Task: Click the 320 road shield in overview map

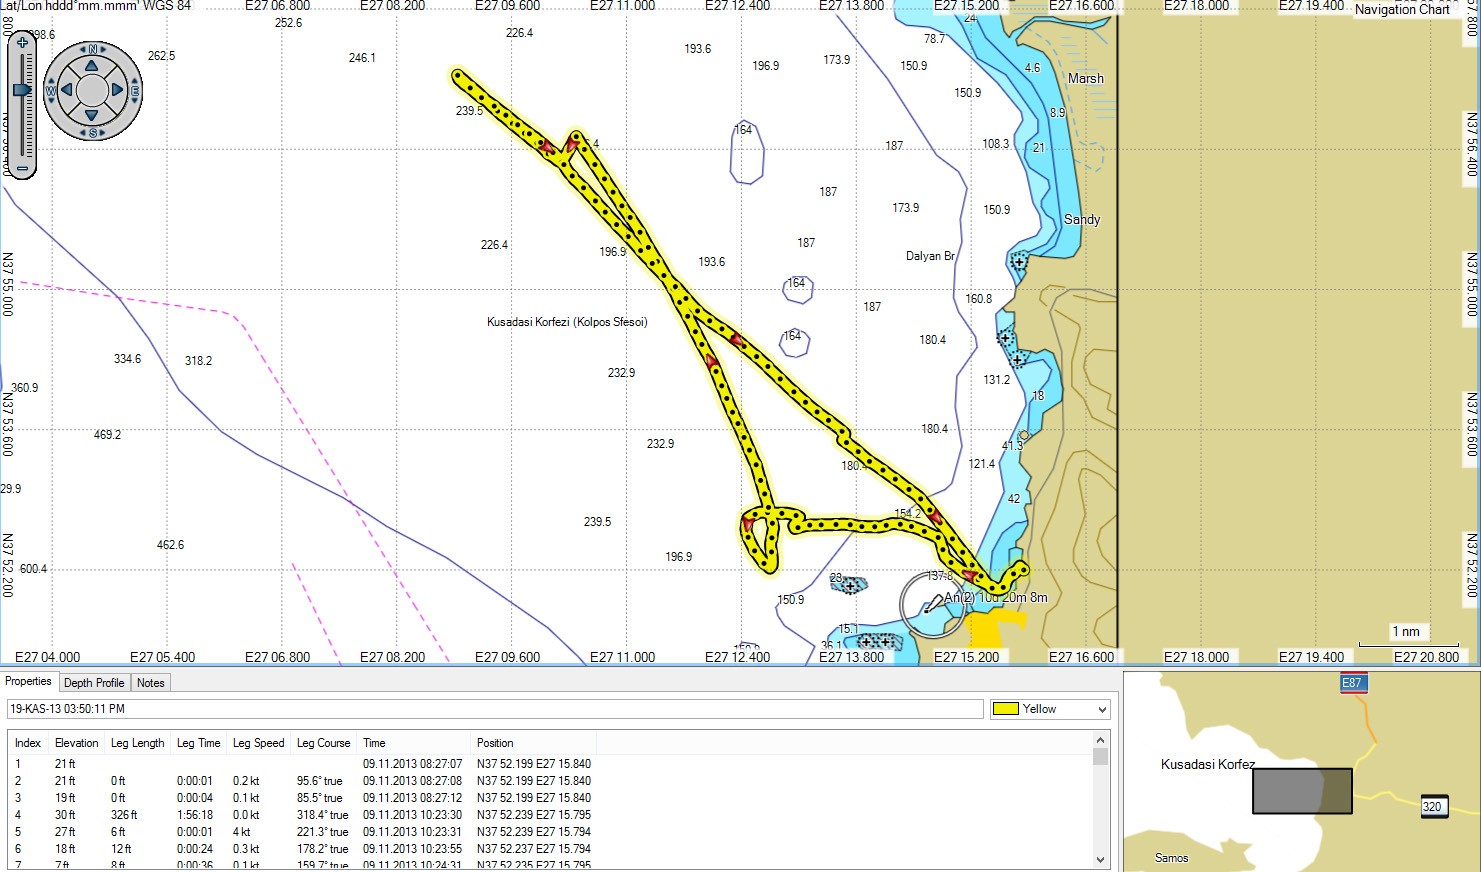Action: coord(1432,806)
